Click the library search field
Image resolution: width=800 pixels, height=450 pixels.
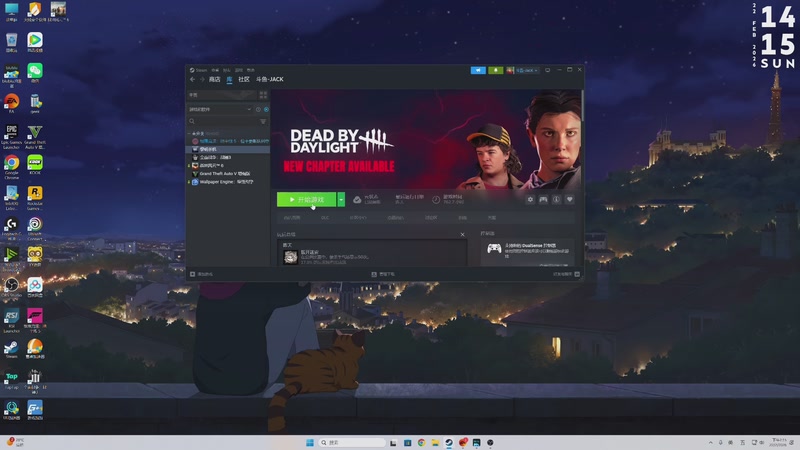coord(223,121)
